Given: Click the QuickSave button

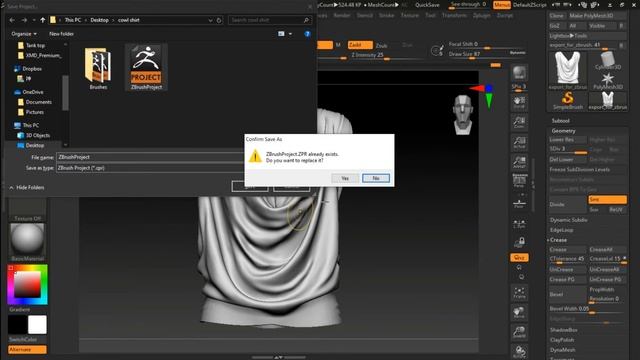Looking at the screenshot, I should coord(427,5).
